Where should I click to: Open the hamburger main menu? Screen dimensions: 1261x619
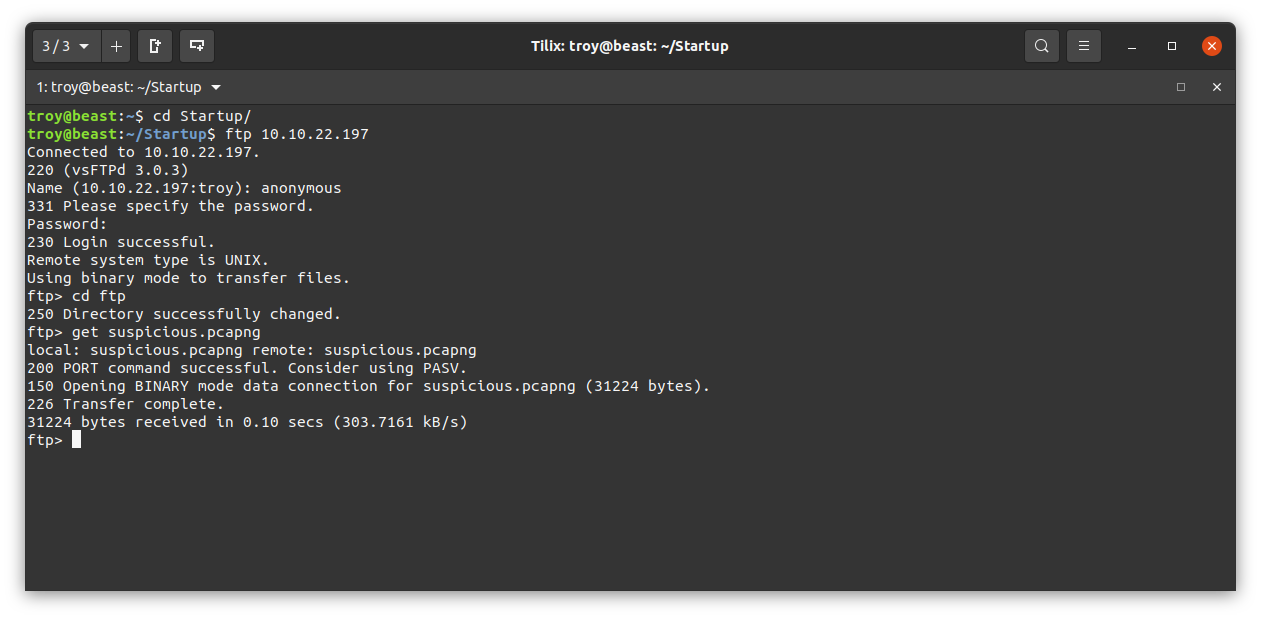[x=1084, y=46]
